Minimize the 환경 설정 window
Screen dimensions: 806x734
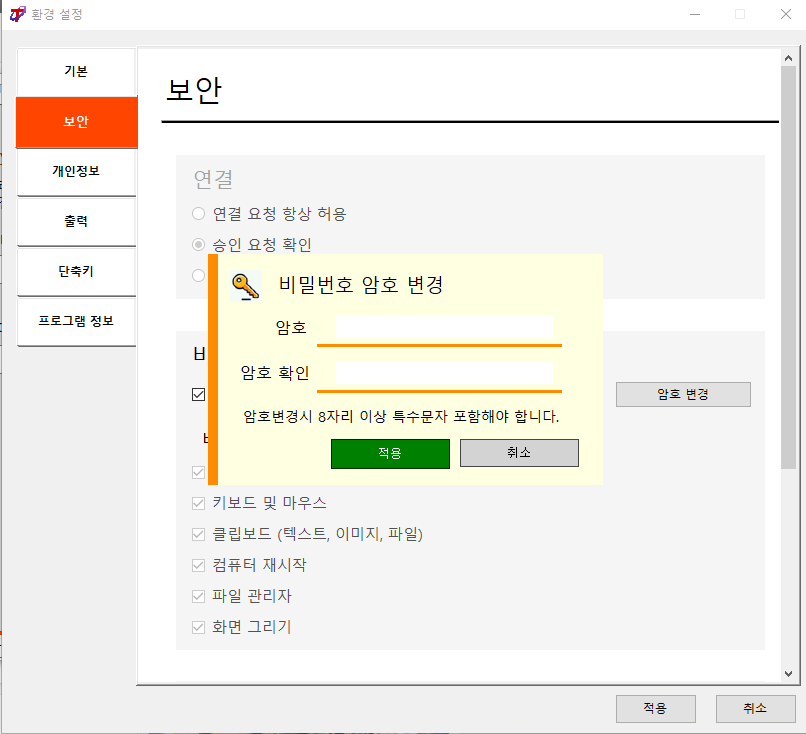coord(695,14)
